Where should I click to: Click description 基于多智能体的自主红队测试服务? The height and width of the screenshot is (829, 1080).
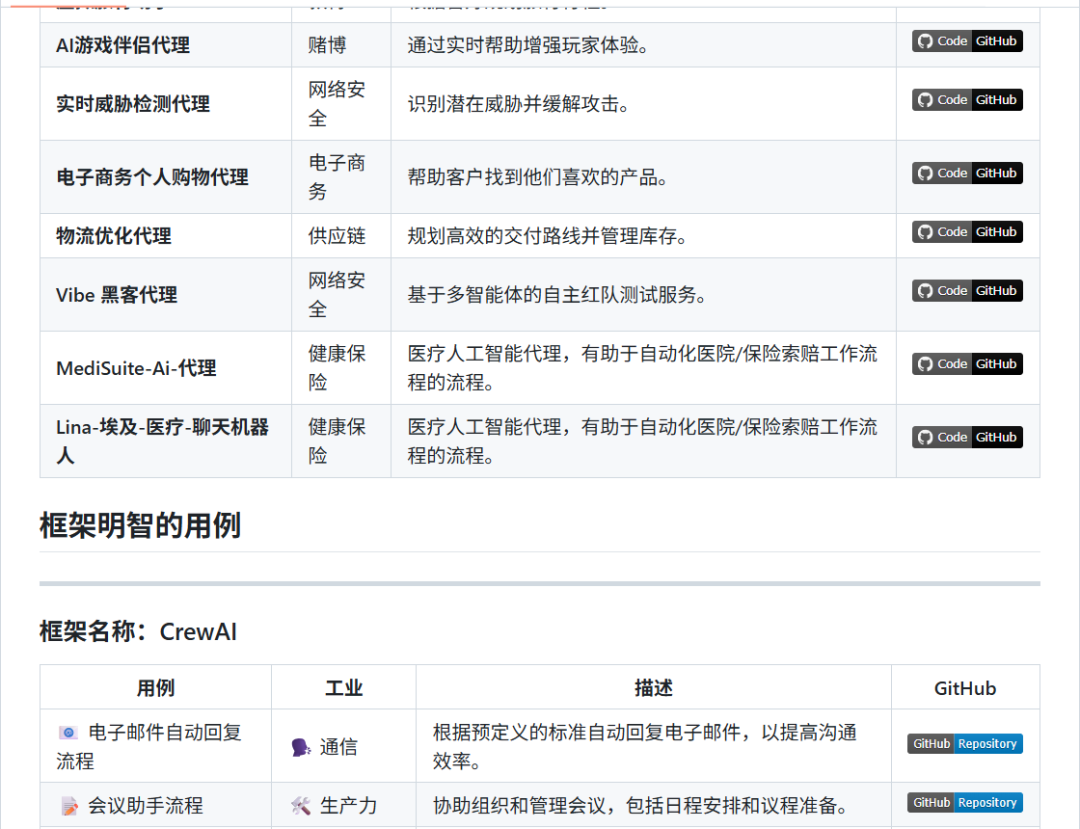557,295
